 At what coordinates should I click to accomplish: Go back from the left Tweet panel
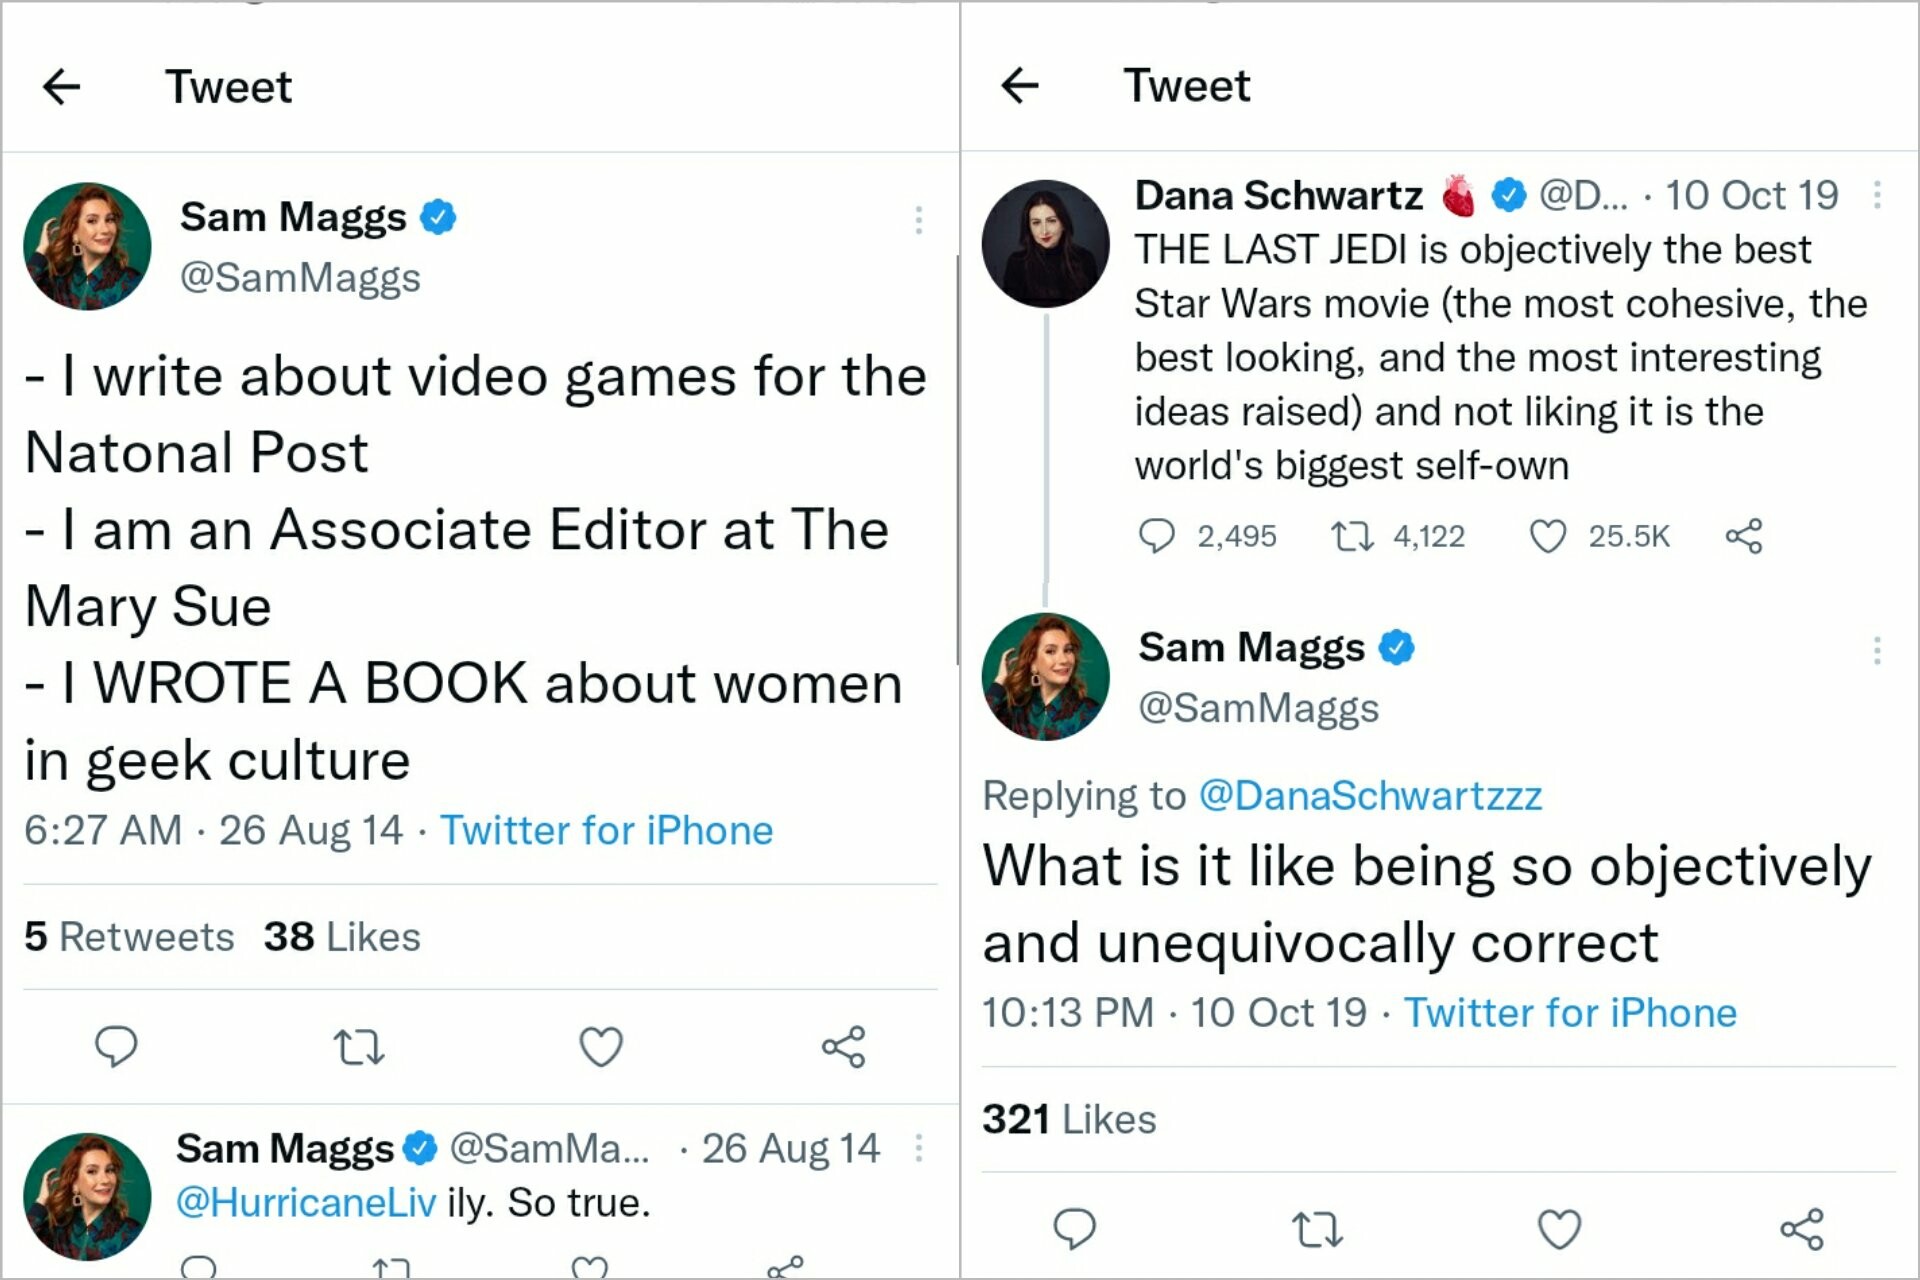(61, 87)
